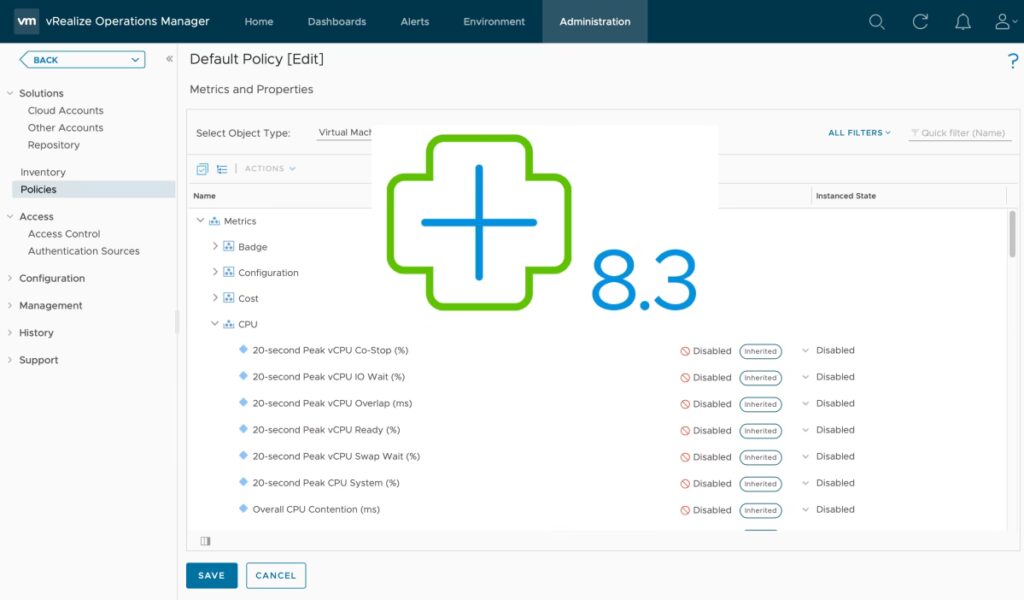
Task: Open the Alerts tab
Action: pos(415,21)
